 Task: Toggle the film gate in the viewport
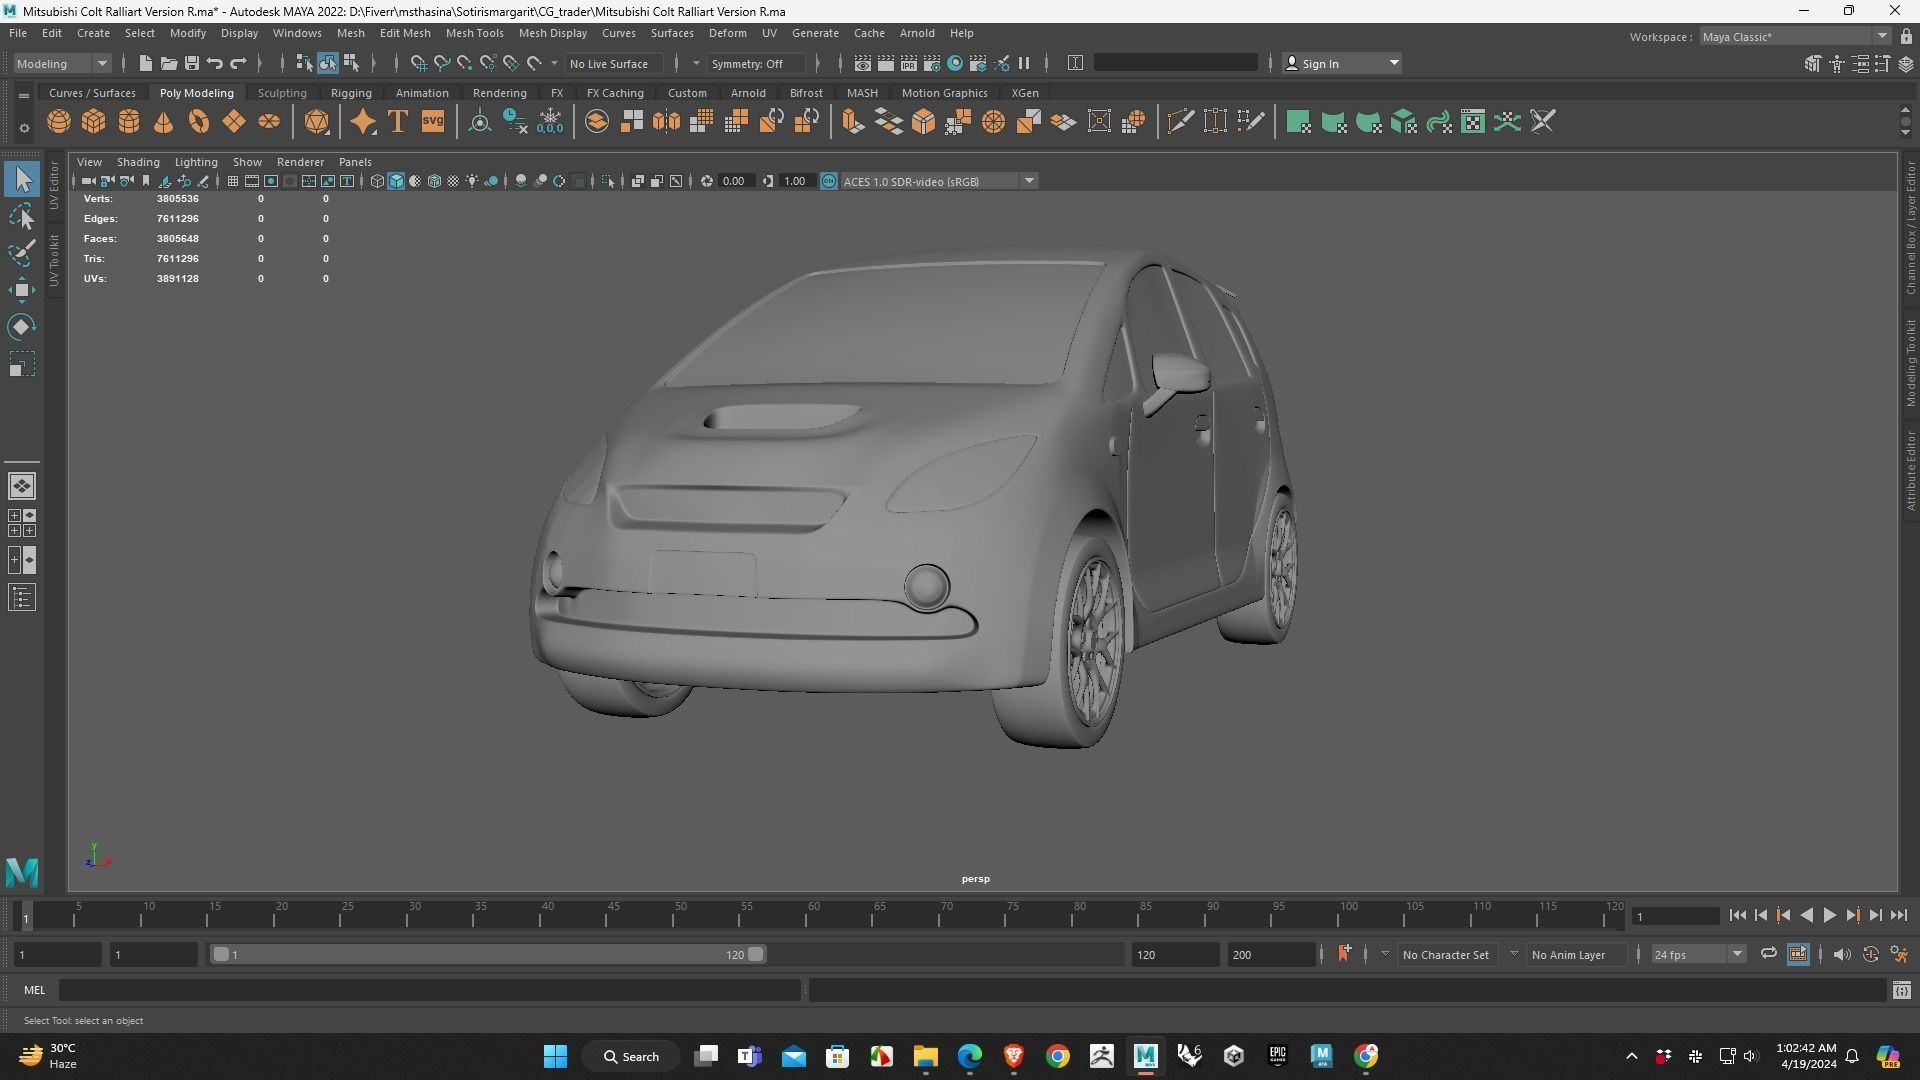tap(252, 181)
